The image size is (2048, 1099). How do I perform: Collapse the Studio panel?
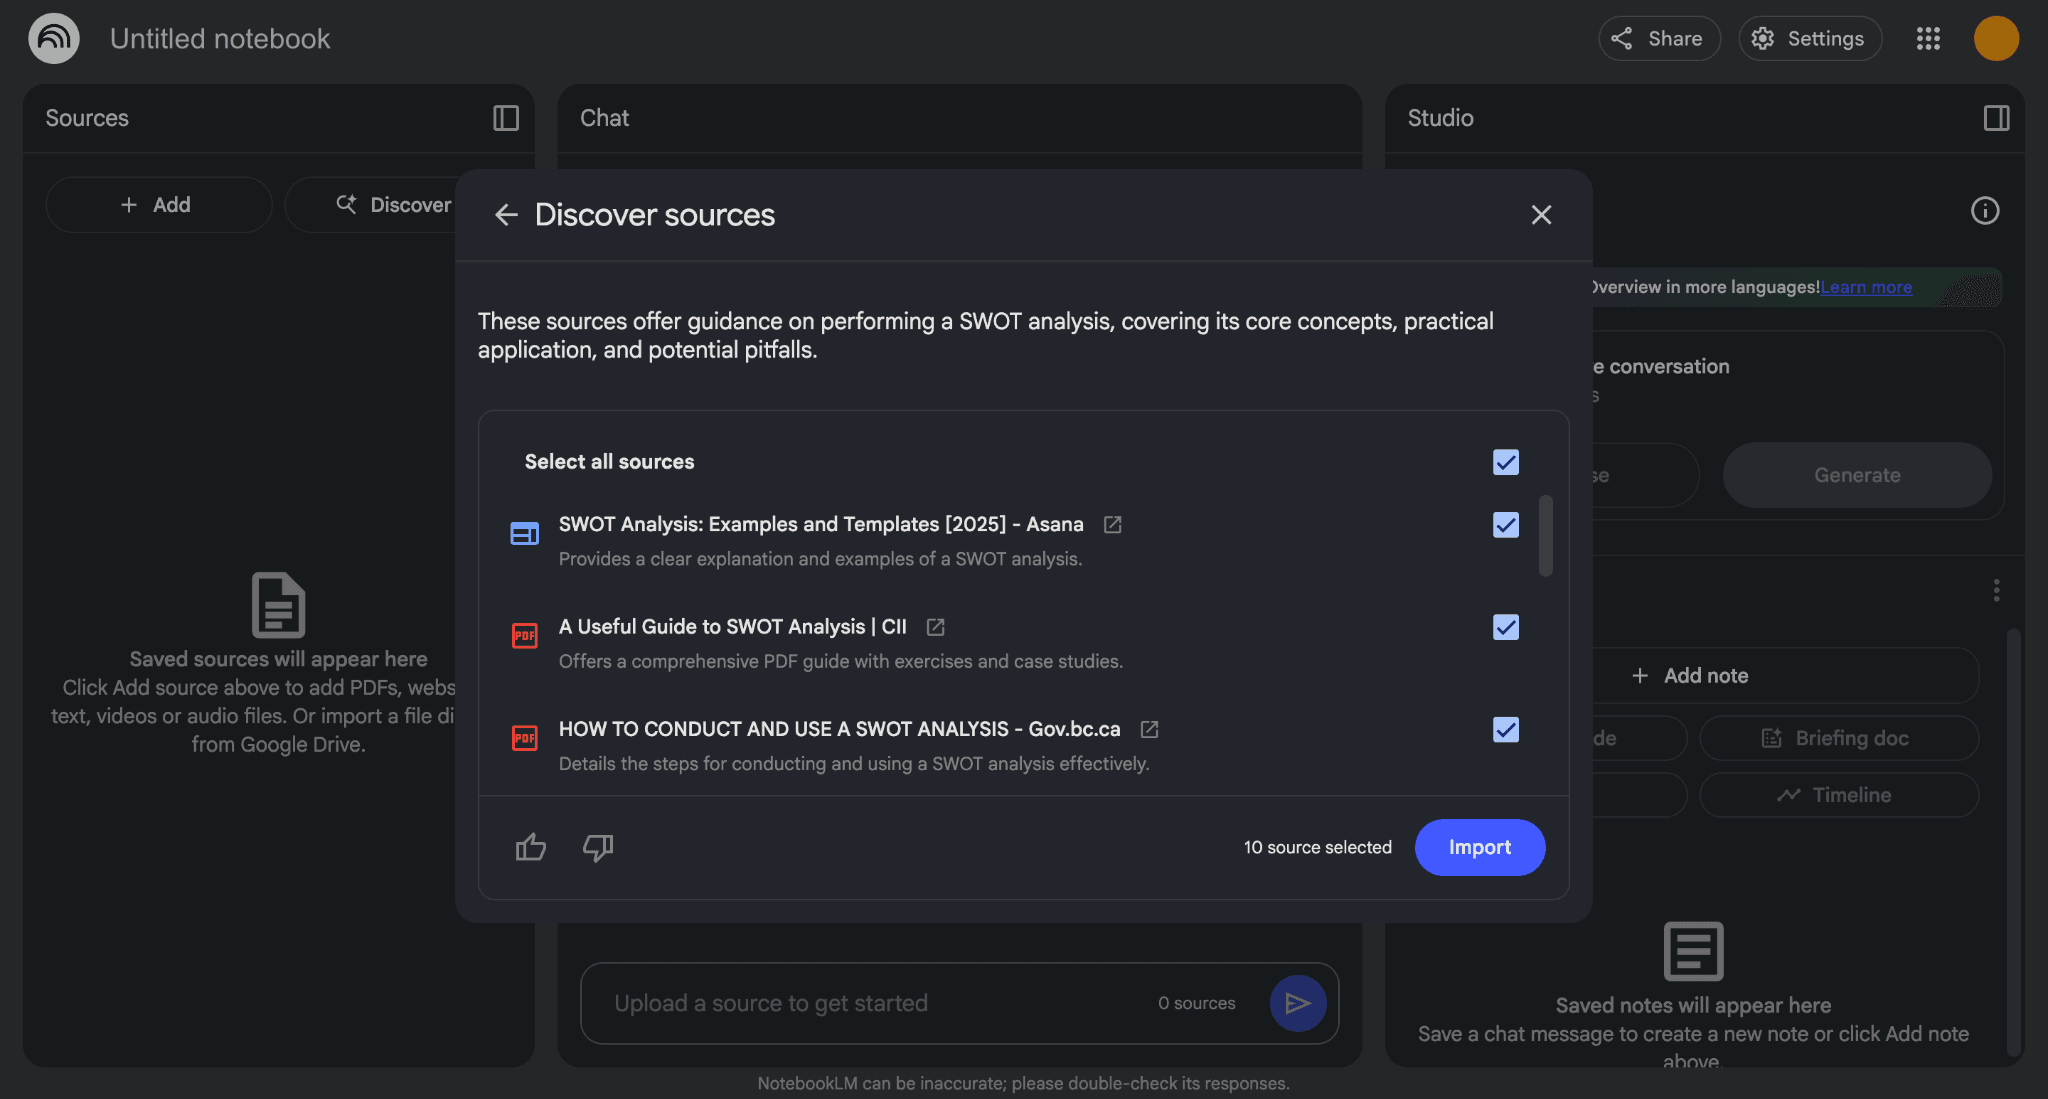point(1995,118)
